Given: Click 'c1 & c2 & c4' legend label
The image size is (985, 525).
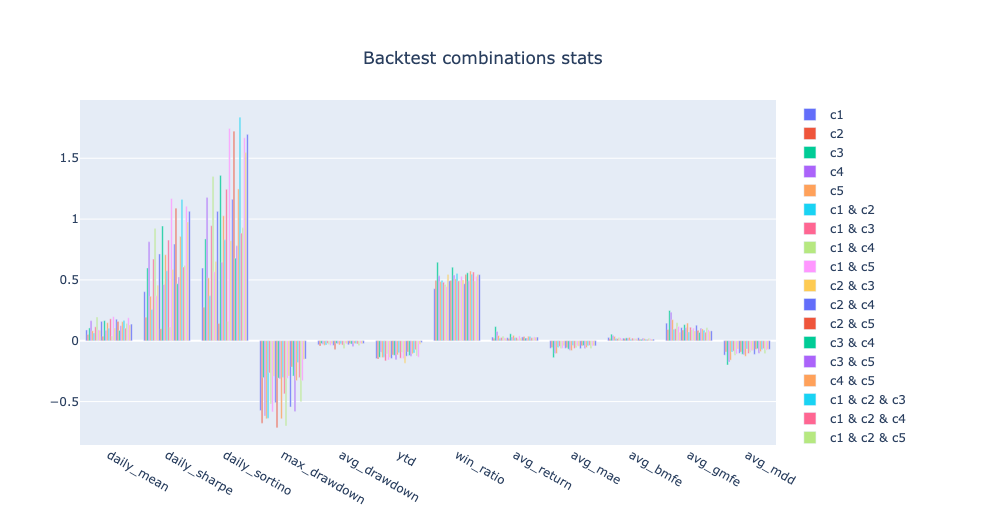Looking at the screenshot, I should click(x=863, y=419).
